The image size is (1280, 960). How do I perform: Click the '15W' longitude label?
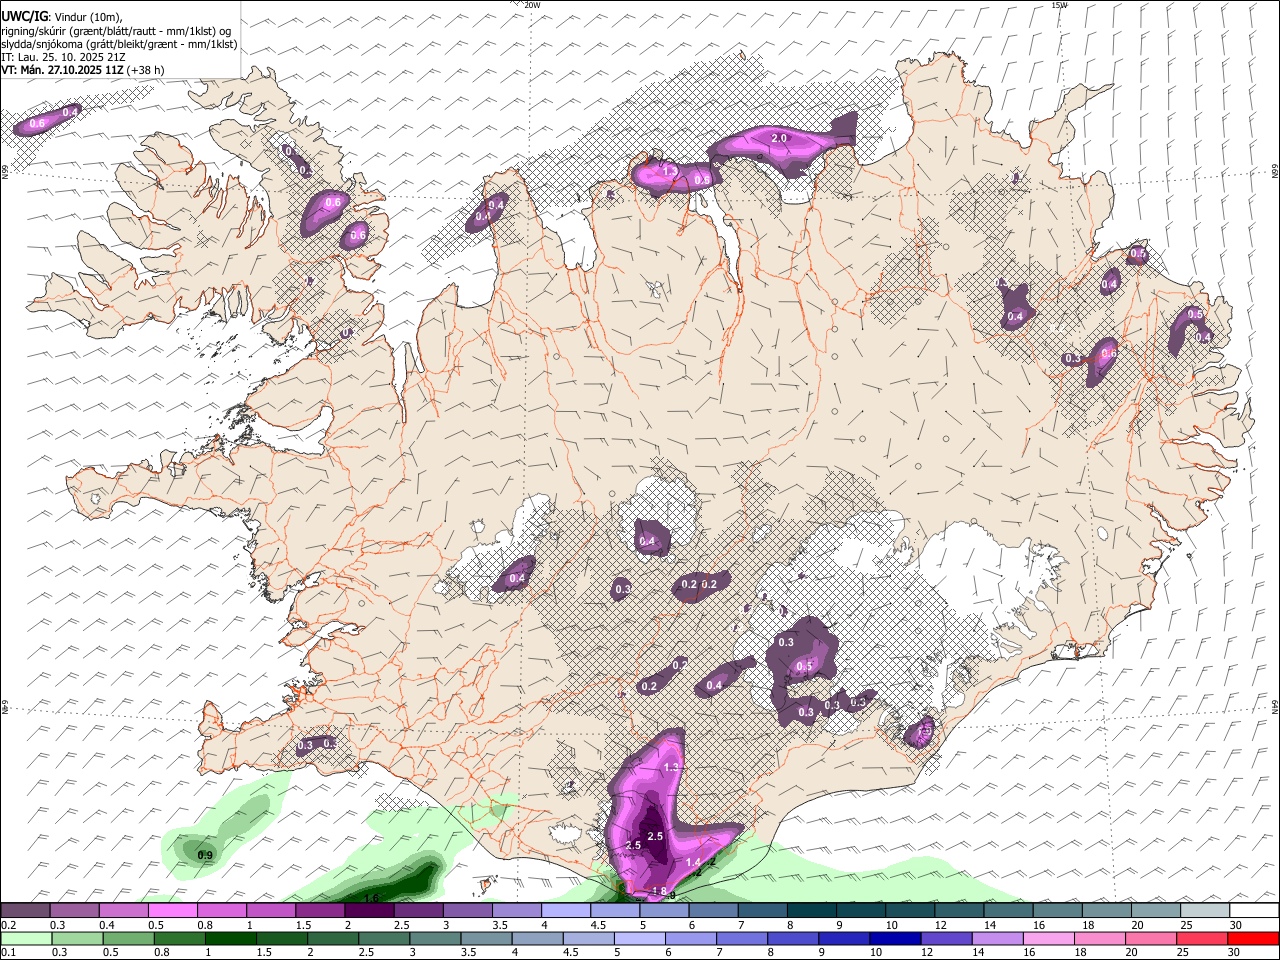click(1059, 5)
